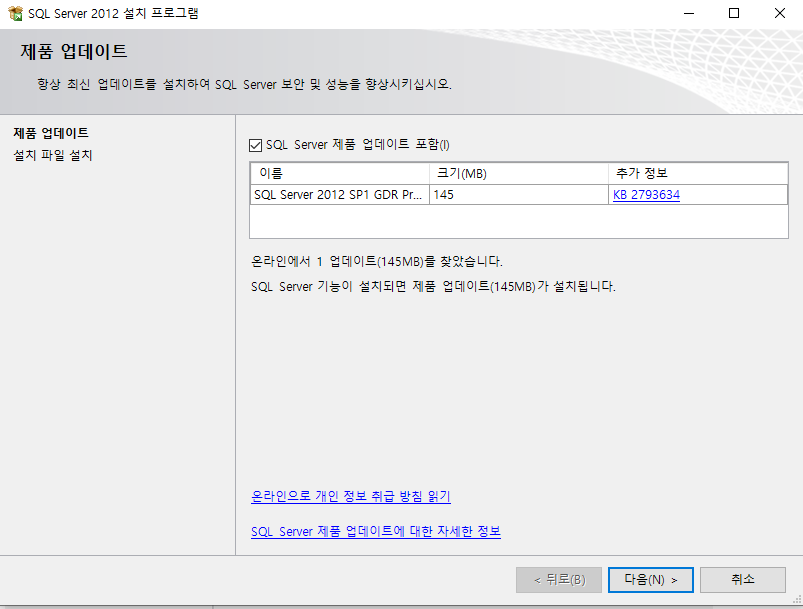Image resolution: width=803 pixels, height=609 pixels.
Task: Click the 항상 최신 업데이트를 설치하여 description text
Action: [x=244, y=84]
